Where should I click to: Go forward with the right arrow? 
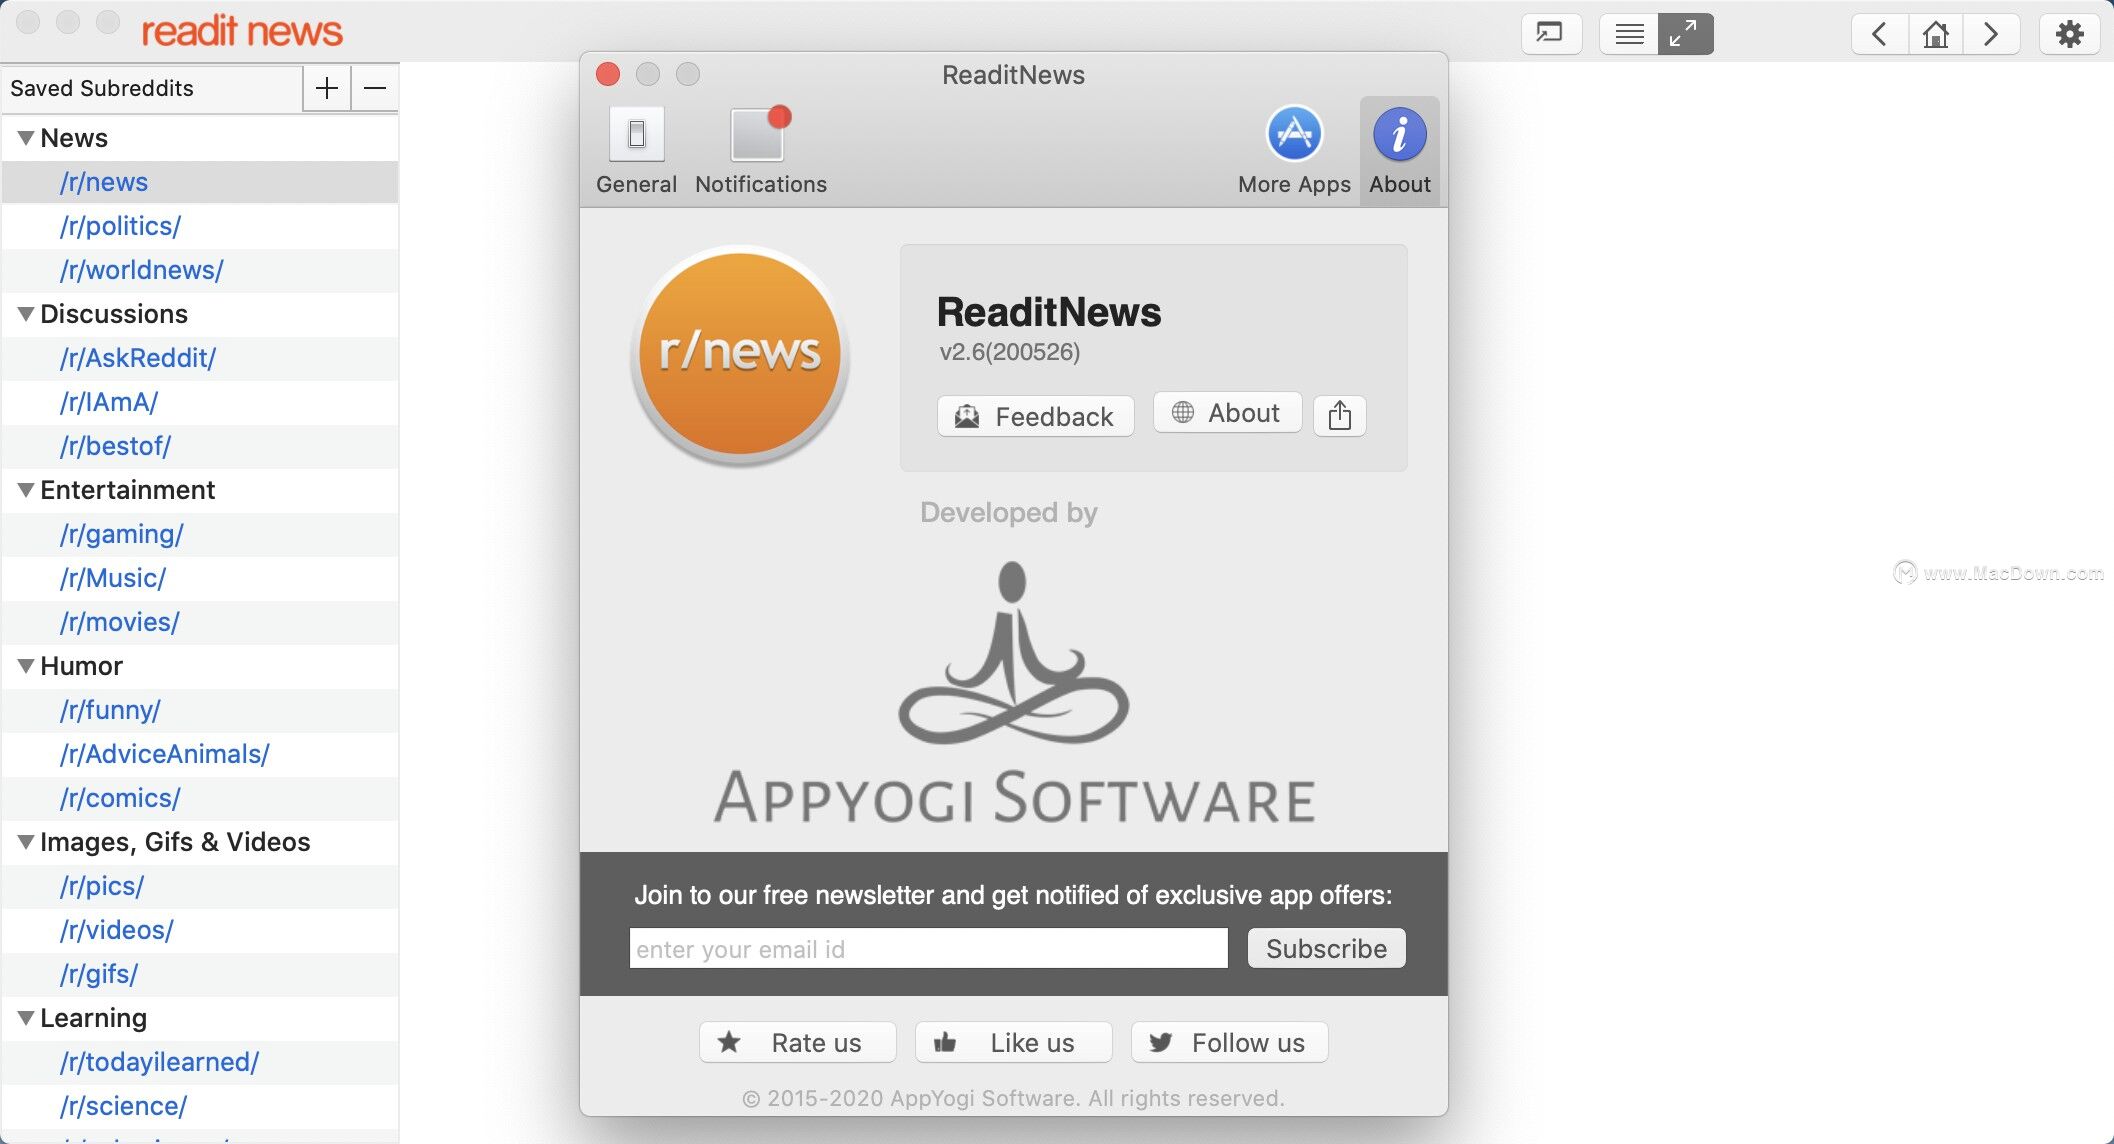coord(1991,34)
